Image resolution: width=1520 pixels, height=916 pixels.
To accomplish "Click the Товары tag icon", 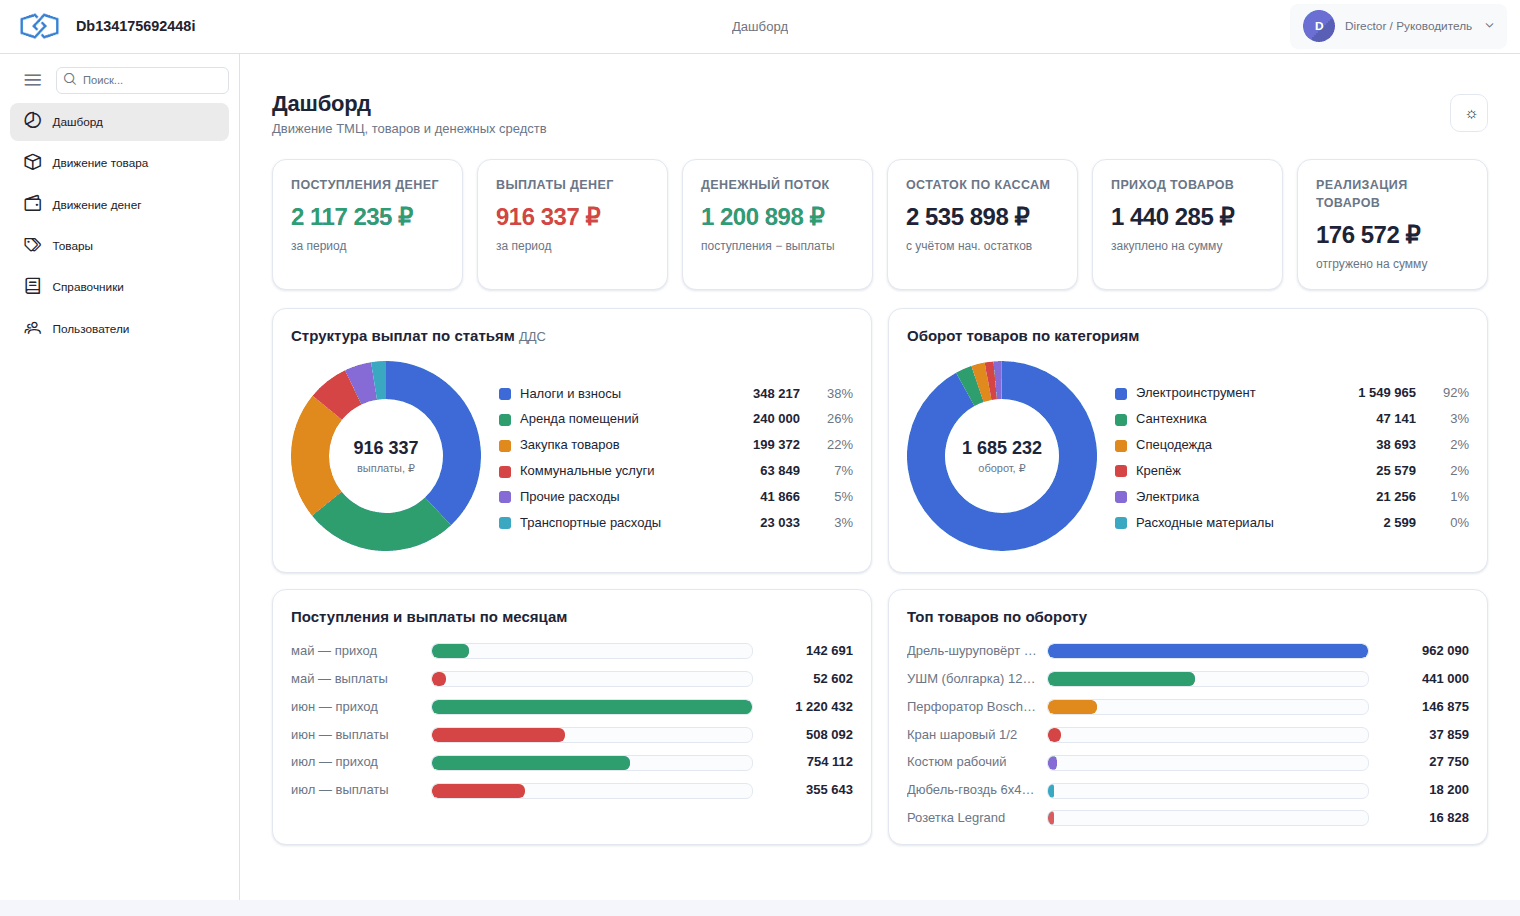I will 33,245.
